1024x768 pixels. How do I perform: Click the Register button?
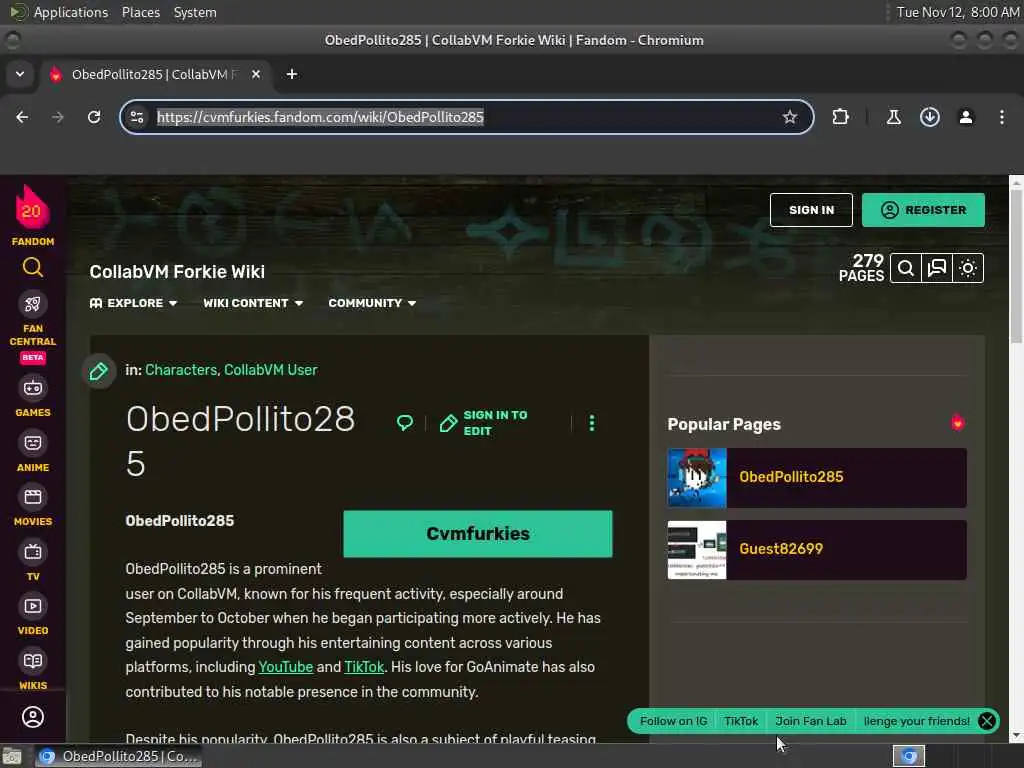923,210
